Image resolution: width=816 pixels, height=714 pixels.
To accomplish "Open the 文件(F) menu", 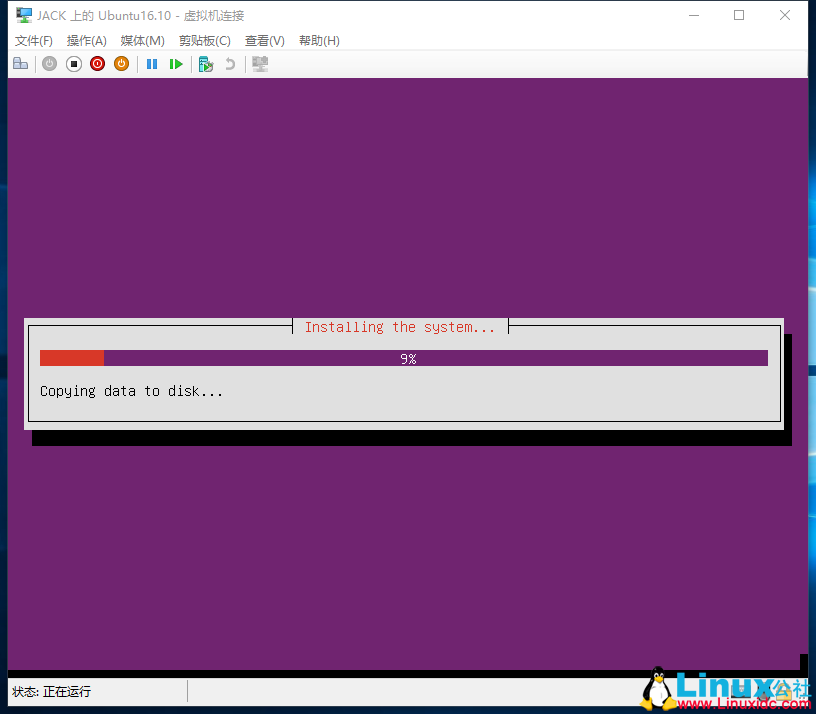I will coord(33,40).
